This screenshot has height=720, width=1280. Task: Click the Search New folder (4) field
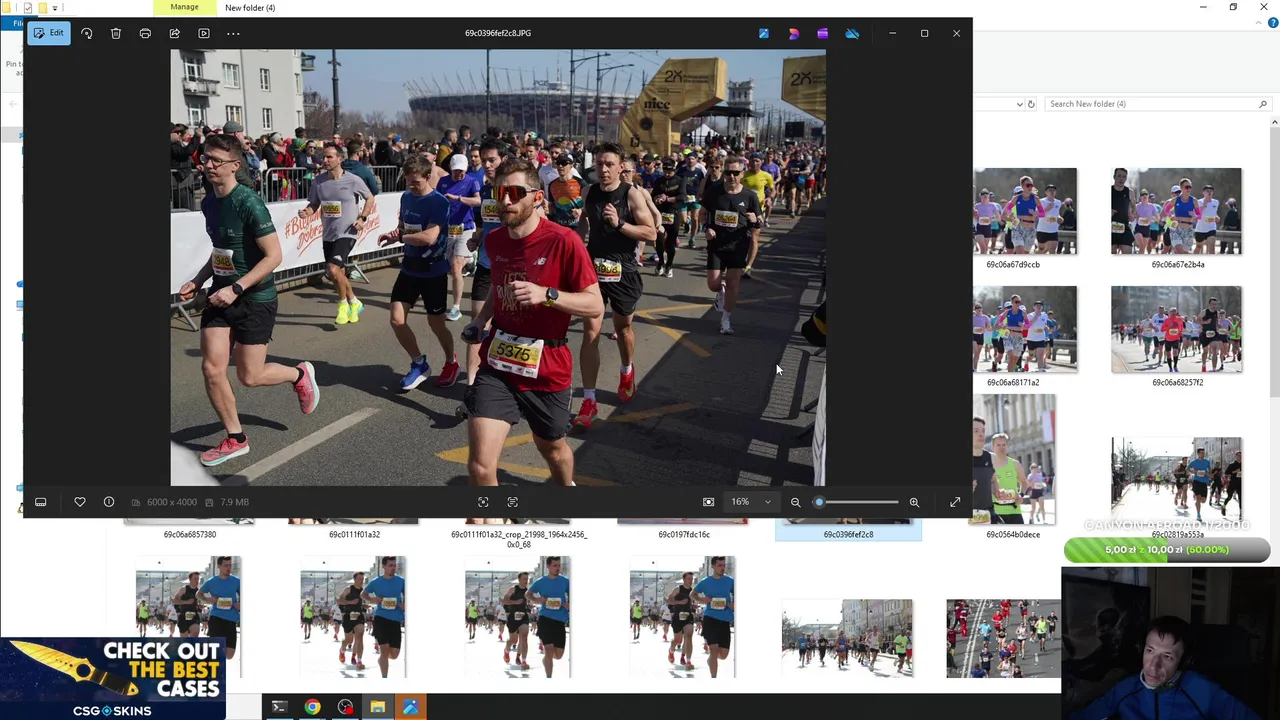click(x=1157, y=104)
